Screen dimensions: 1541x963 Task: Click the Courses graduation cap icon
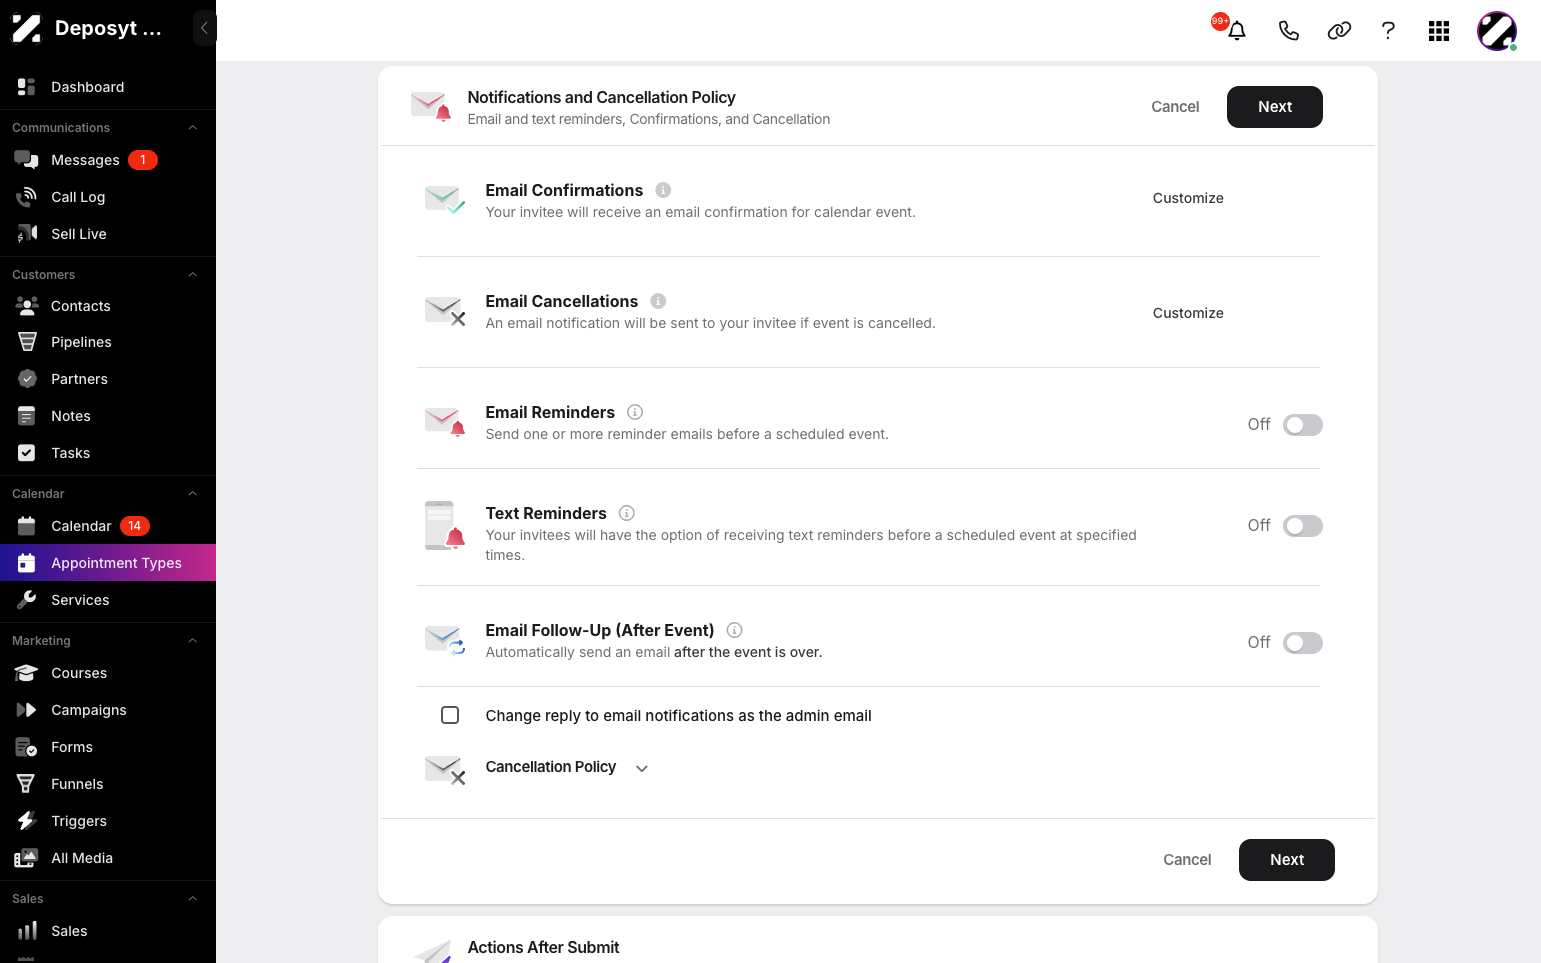click(x=27, y=673)
